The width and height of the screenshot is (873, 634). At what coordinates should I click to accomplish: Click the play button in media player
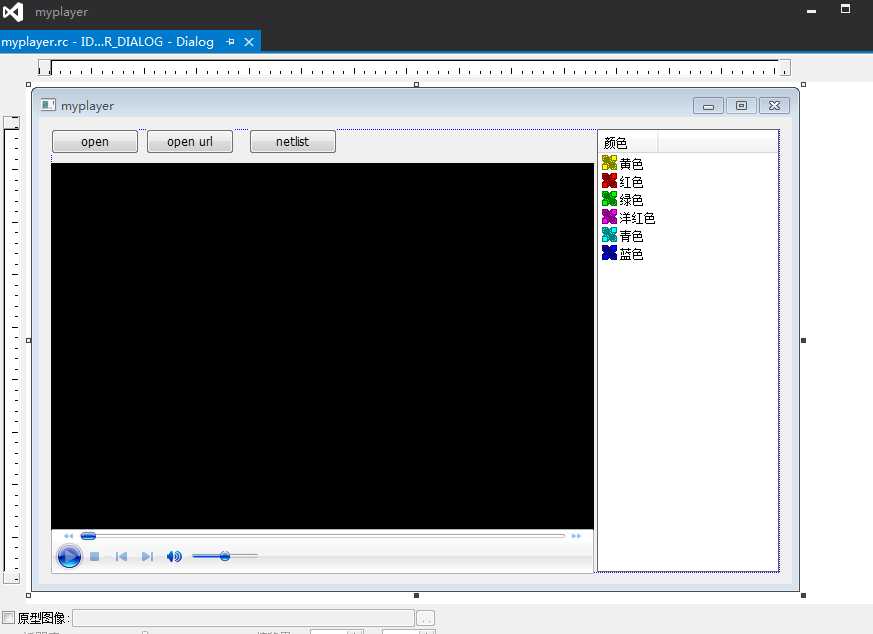[69, 556]
